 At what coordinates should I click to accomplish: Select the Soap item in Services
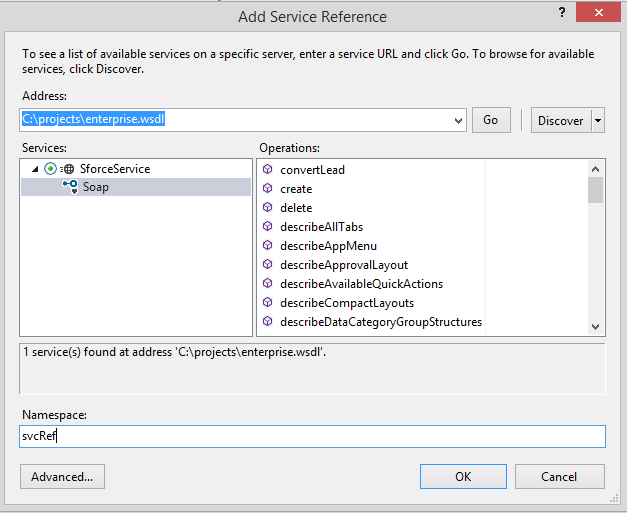(x=96, y=187)
